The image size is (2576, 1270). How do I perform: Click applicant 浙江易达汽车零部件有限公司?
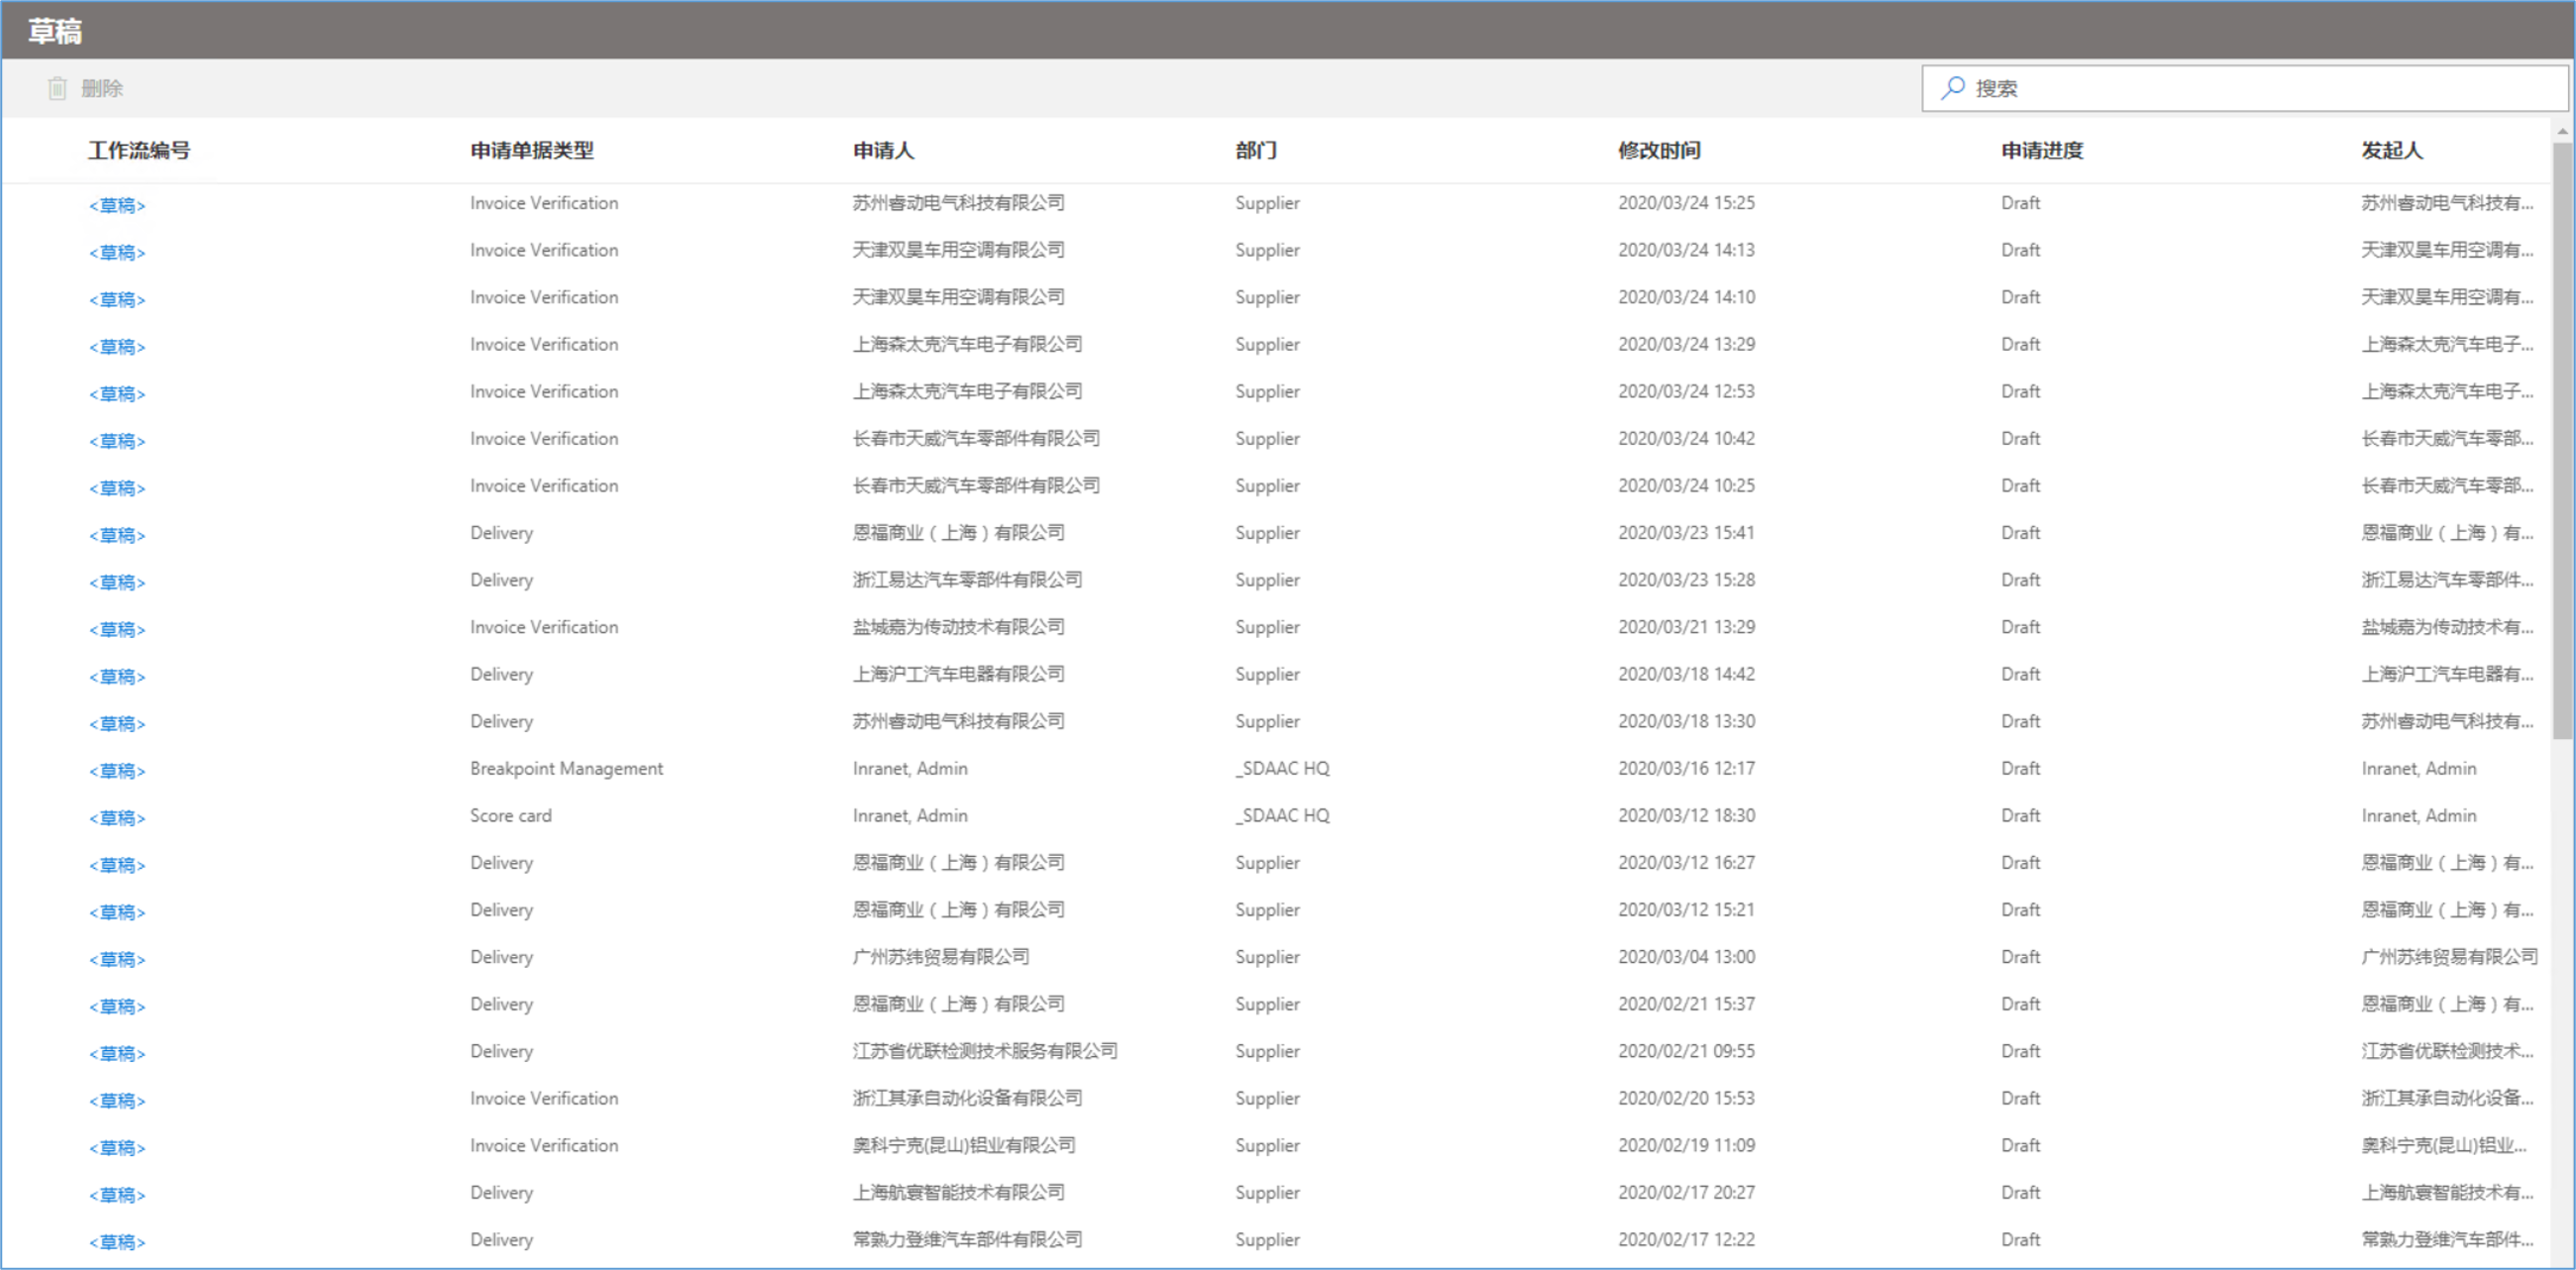click(x=967, y=579)
